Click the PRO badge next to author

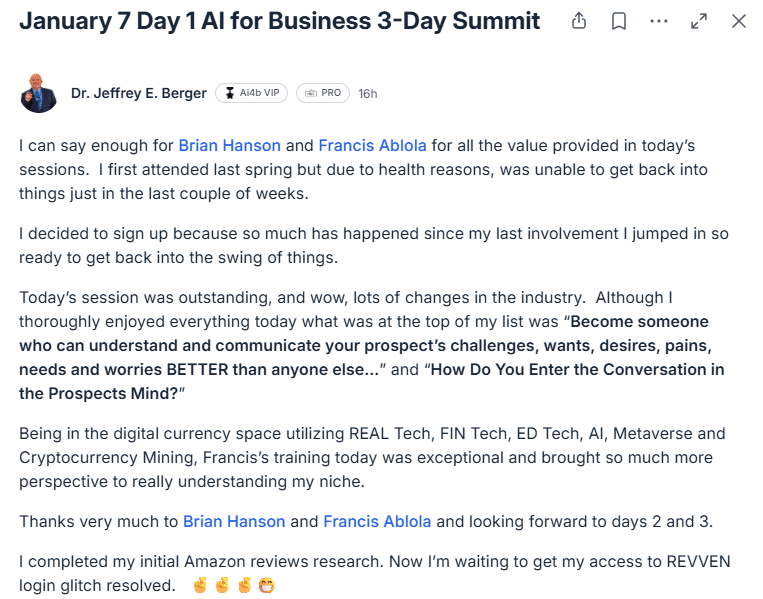coord(322,93)
